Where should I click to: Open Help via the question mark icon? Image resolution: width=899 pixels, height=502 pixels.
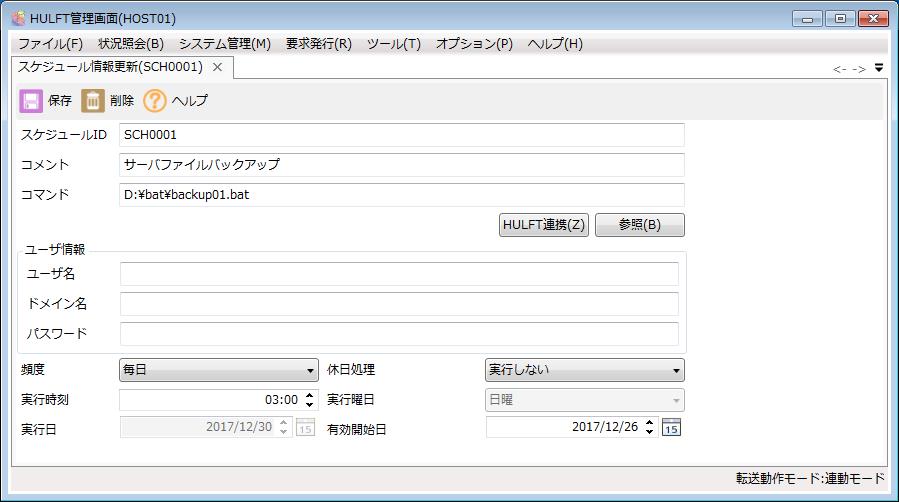click(154, 101)
